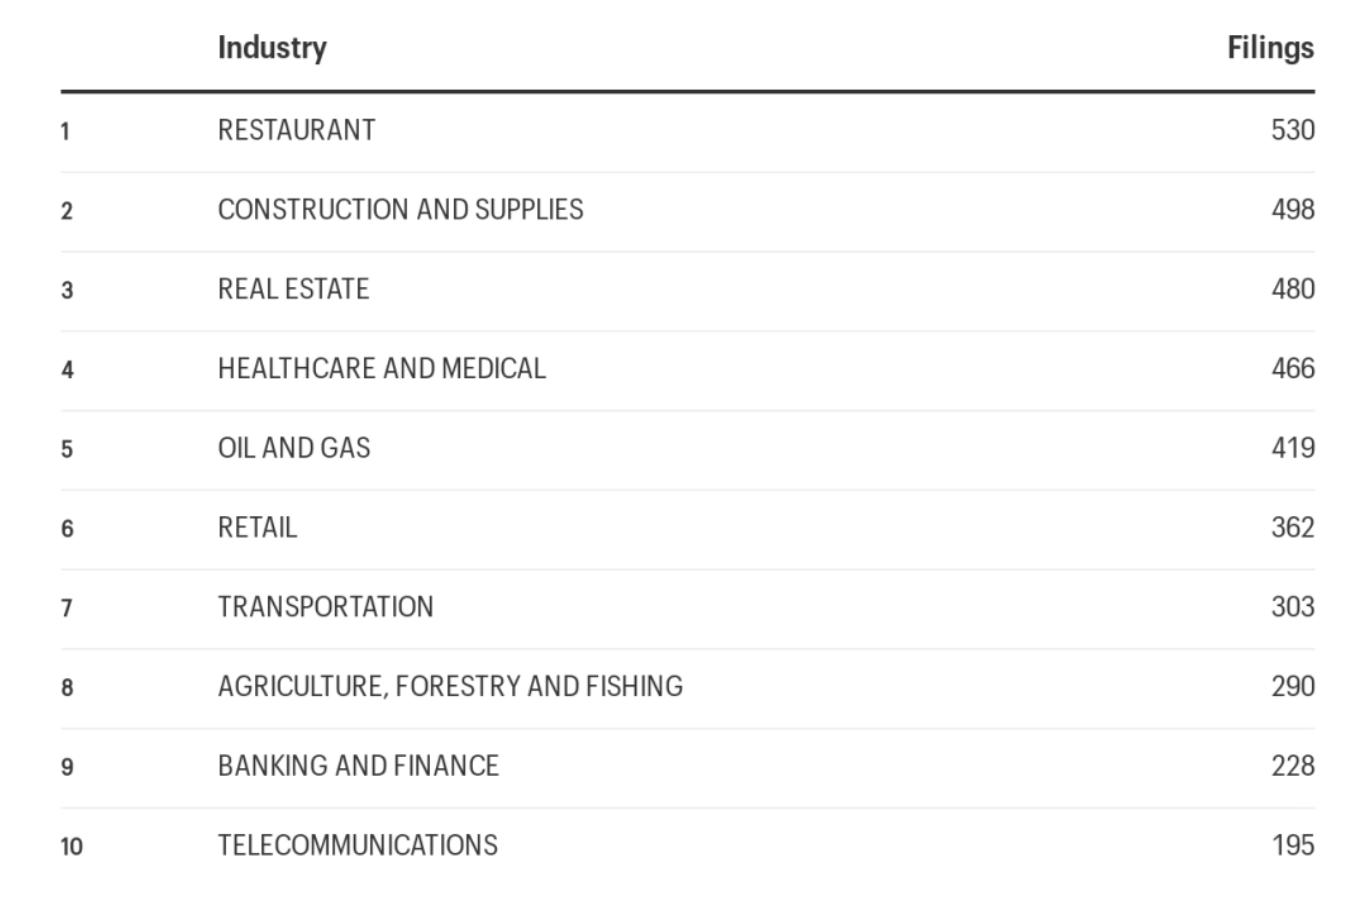Click rank number 10 in table
The width and height of the screenshot is (1366, 904).
[x=71, y=847]
